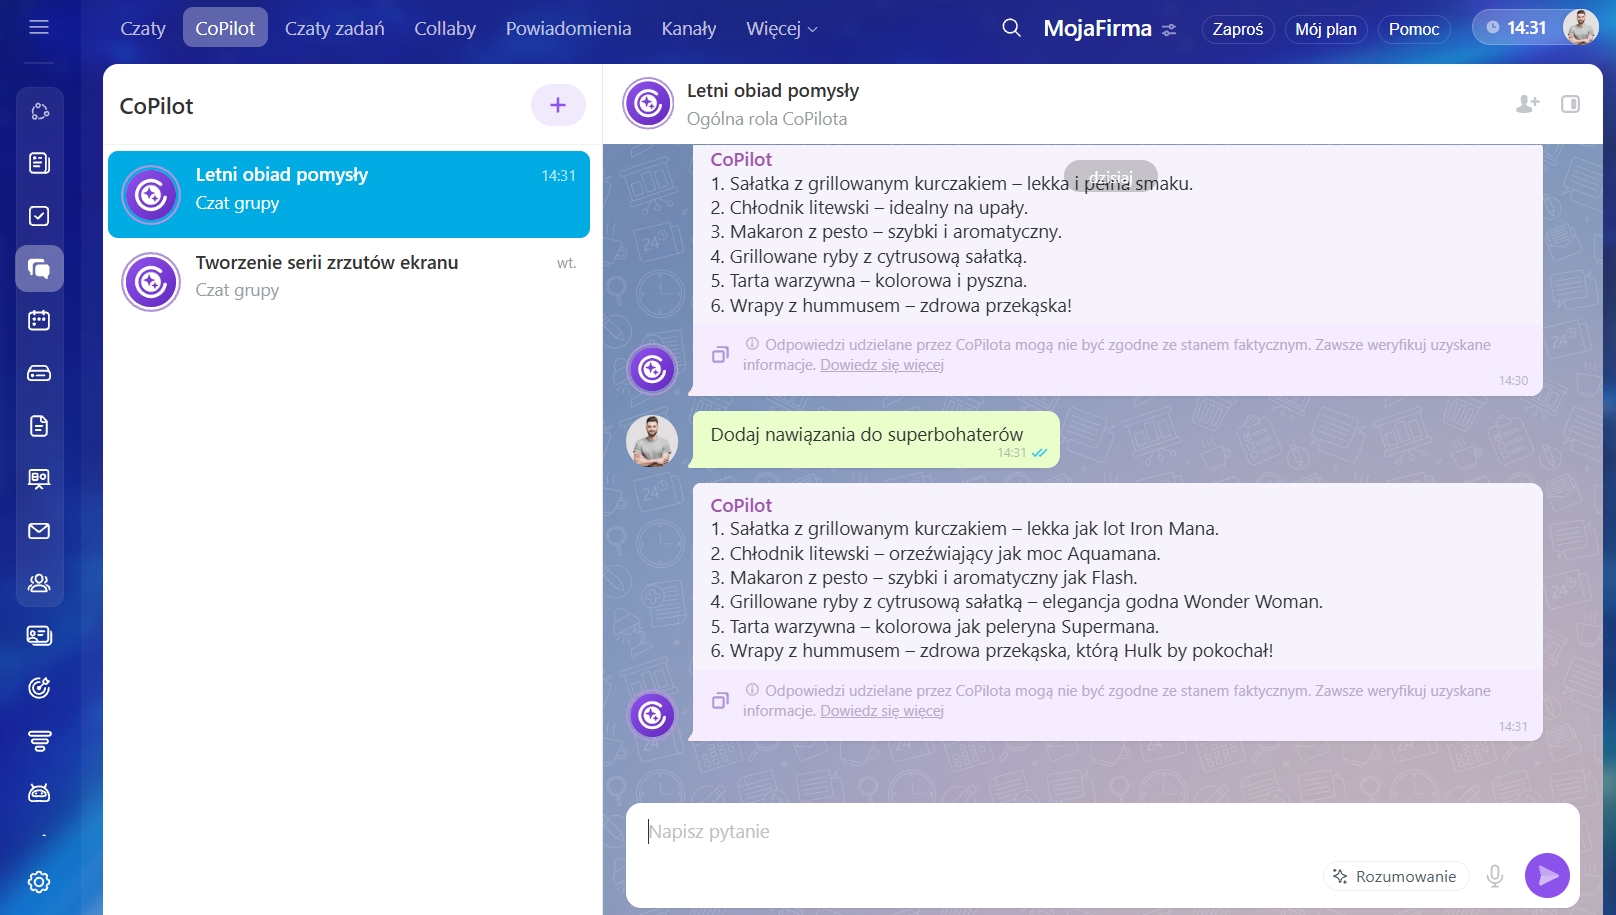Go to the Kanały tab
The width and height of the screenshot is (1616, 915).
pos(688,29)
